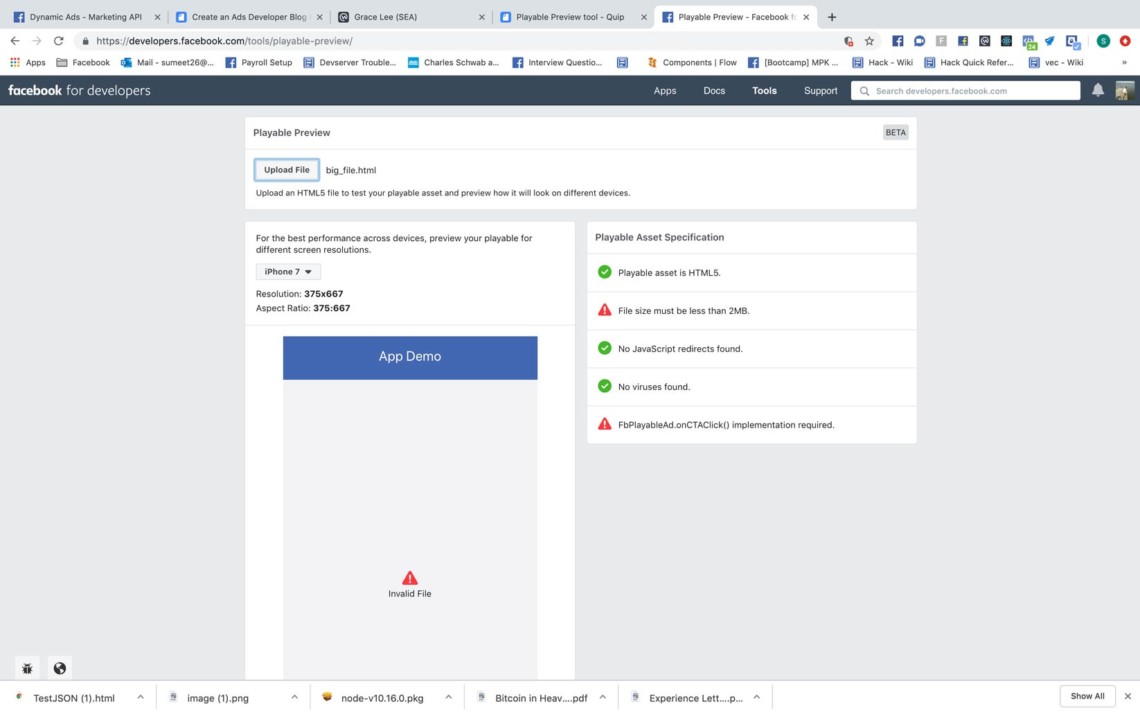Bookmark the page with the star icon
This screenshot has width=1140, height=713.
869,41
